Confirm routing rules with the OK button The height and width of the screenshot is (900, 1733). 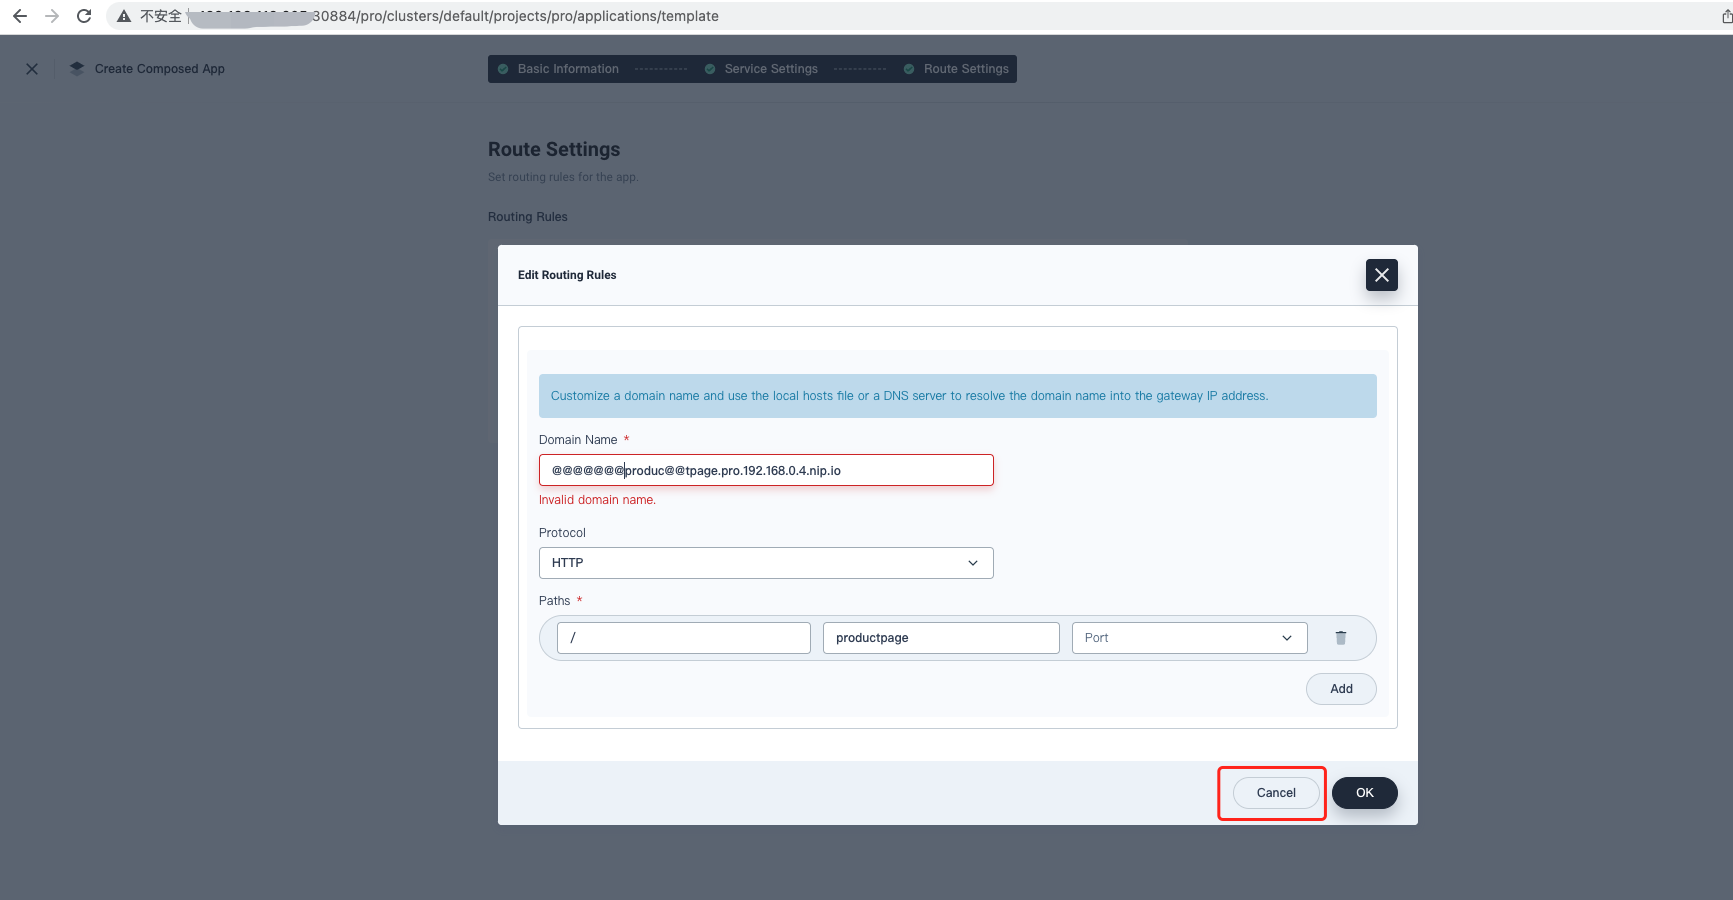click(1364, 792)
